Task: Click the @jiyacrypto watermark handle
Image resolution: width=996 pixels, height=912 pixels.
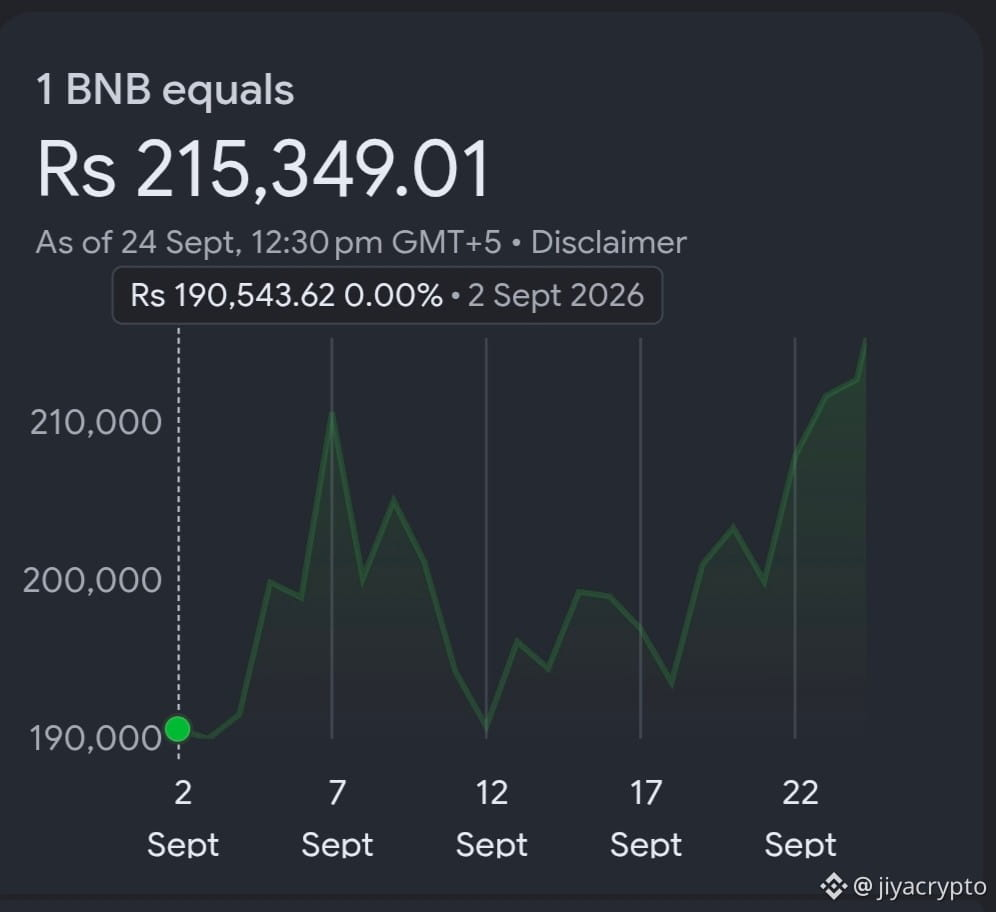Action: [x=919, y=887]
